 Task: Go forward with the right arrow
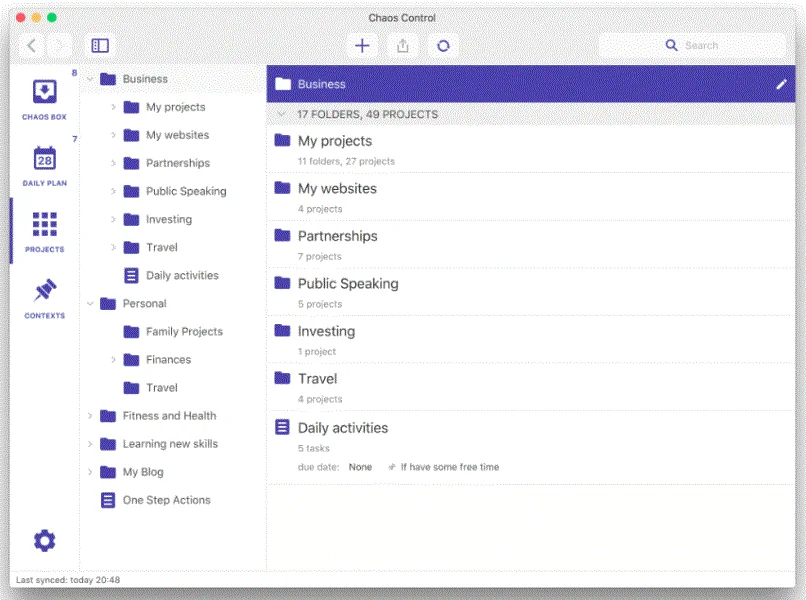tap(60, 45)
